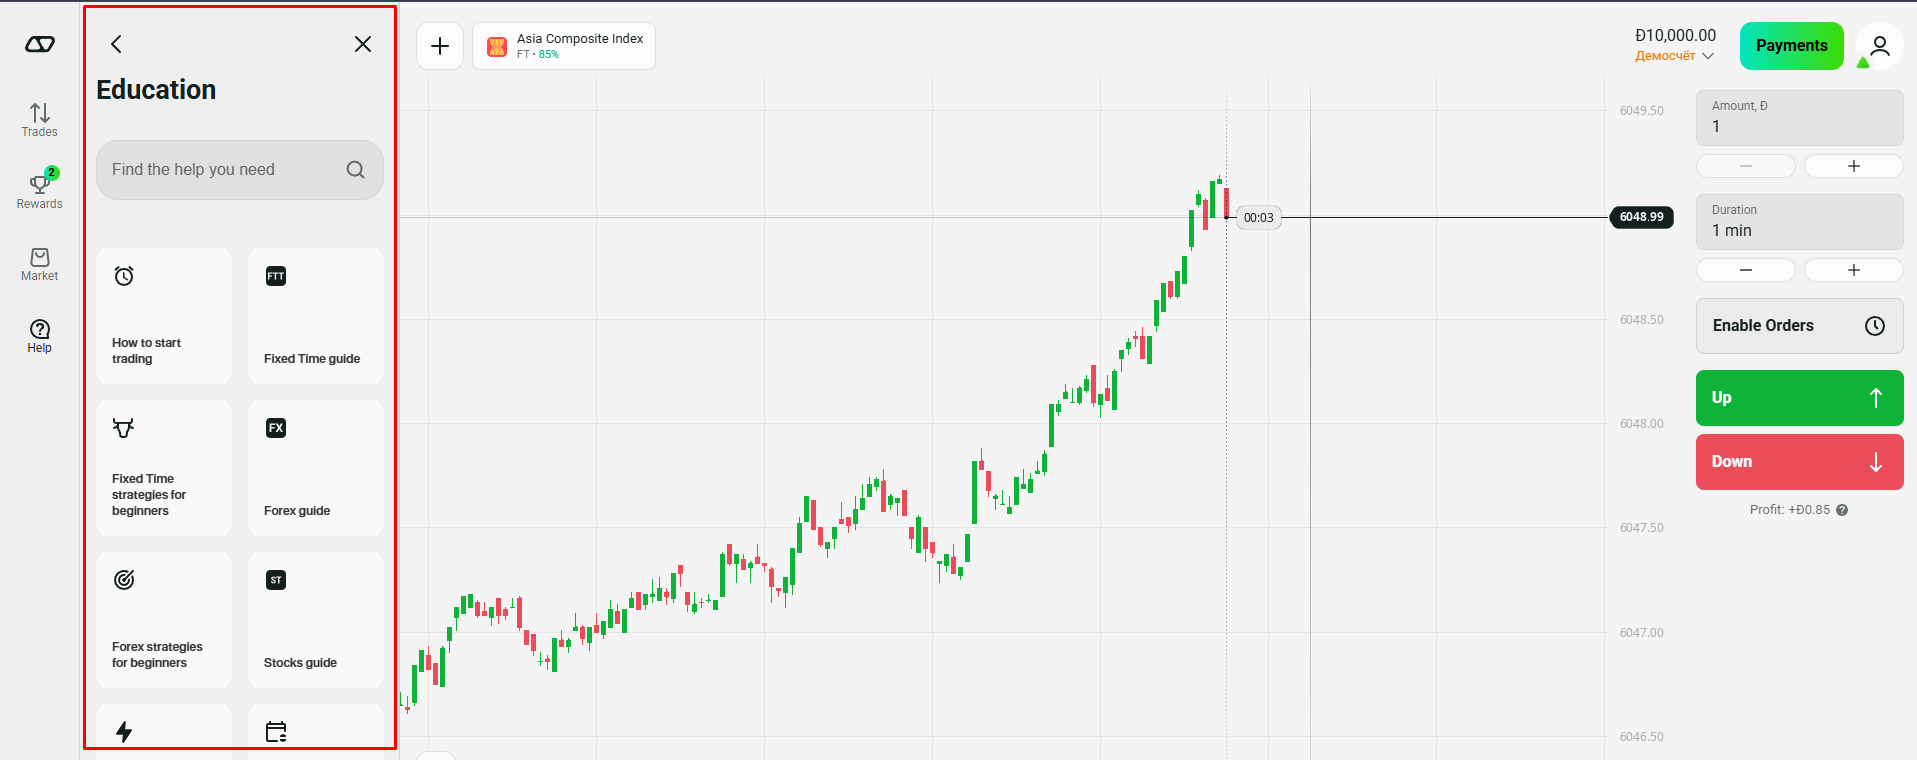Screen dimensions: 1917x760
Task: Click the FTT badge icon
Action: click(x=276, y=276)
